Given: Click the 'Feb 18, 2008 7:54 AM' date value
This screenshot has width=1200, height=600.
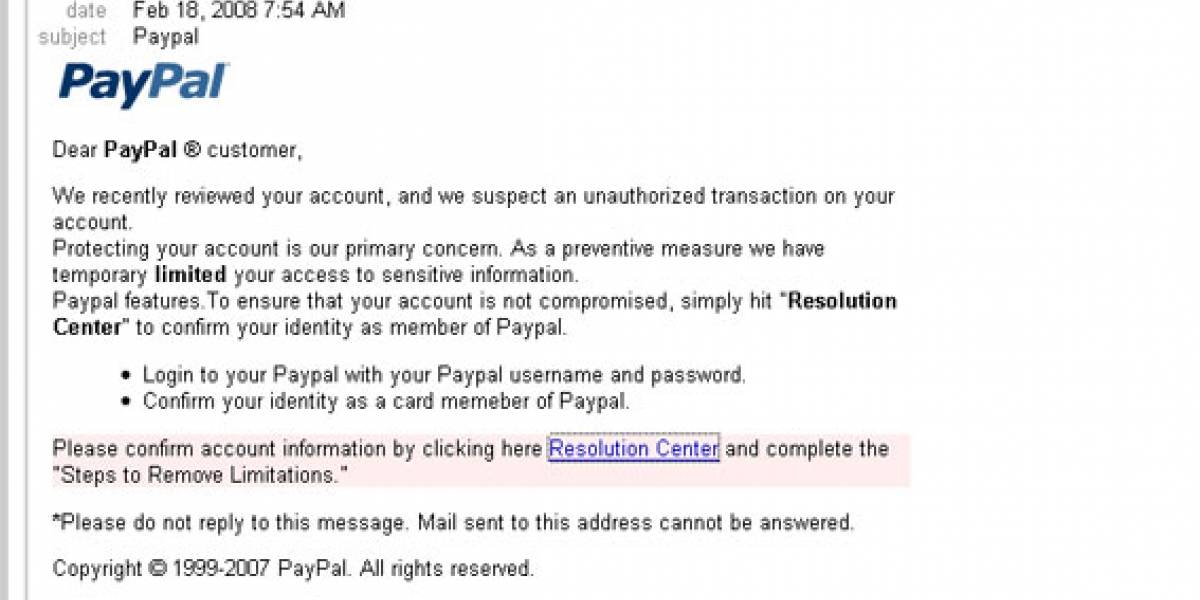Looking at the screenshot, I should point(239,11).
